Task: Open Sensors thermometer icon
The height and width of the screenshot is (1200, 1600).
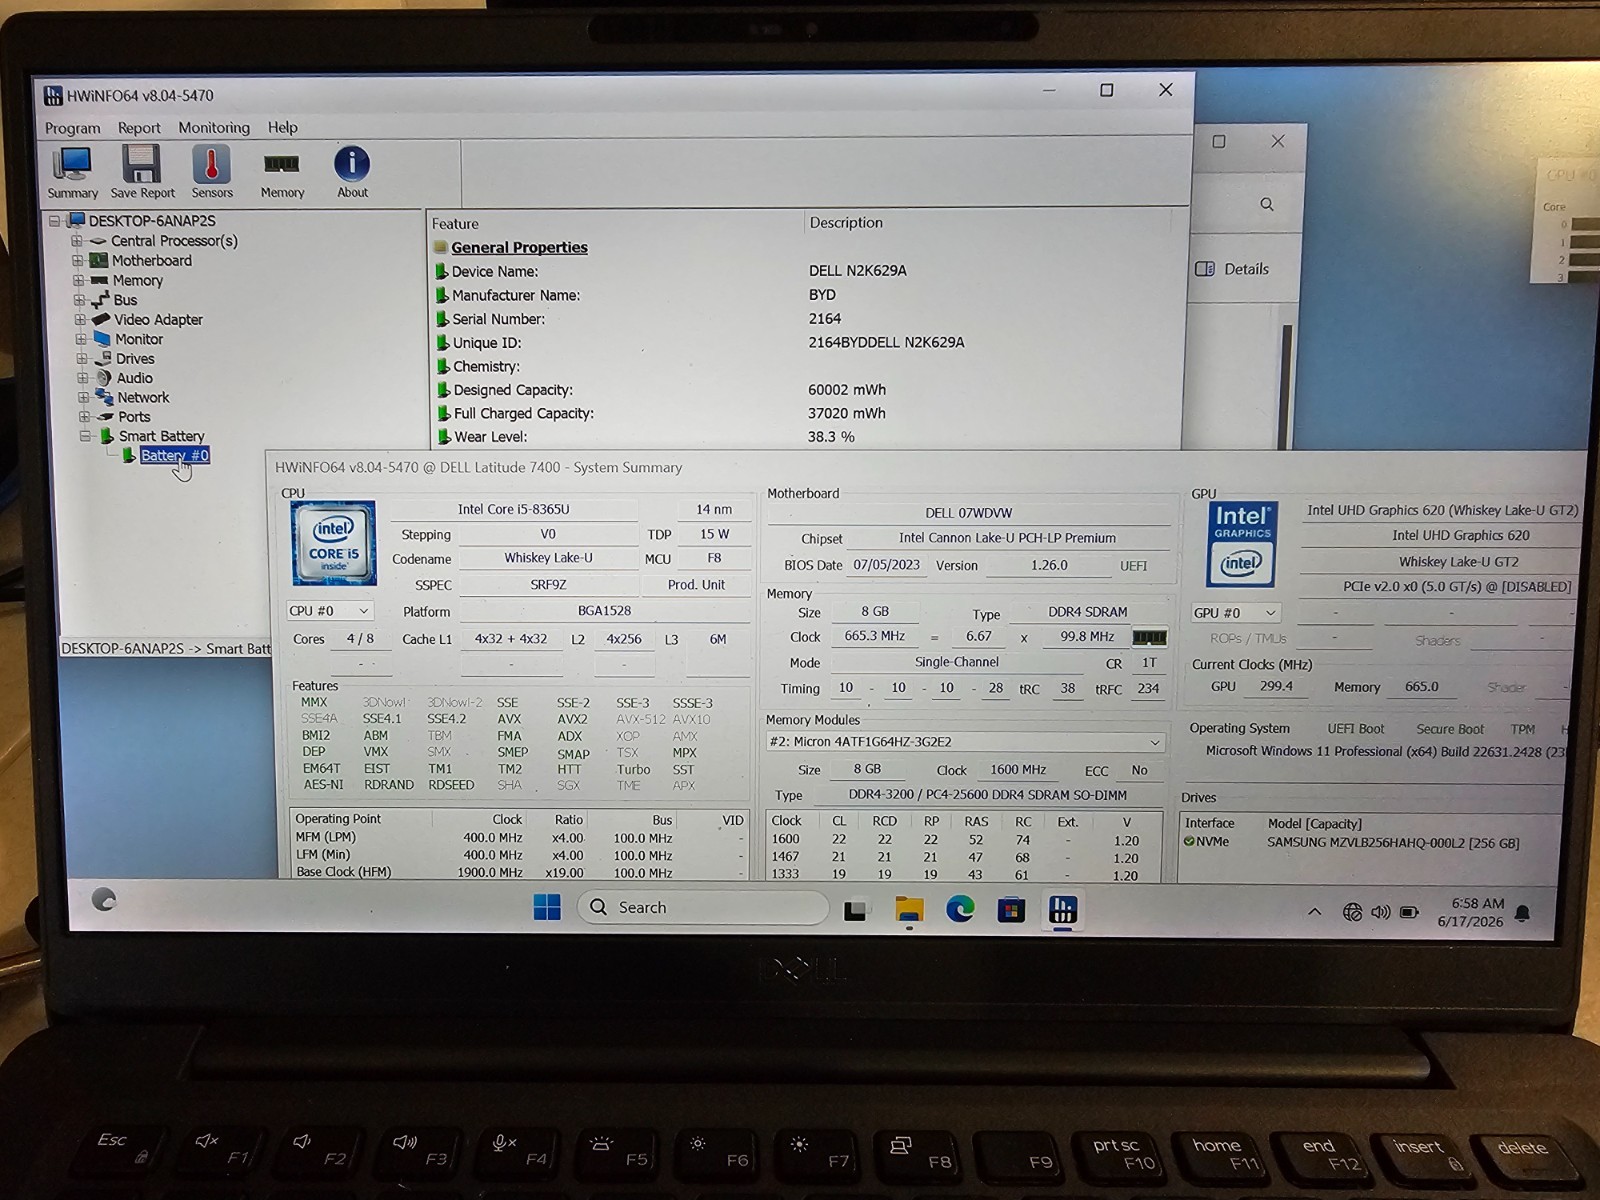Action: [211, 172]
